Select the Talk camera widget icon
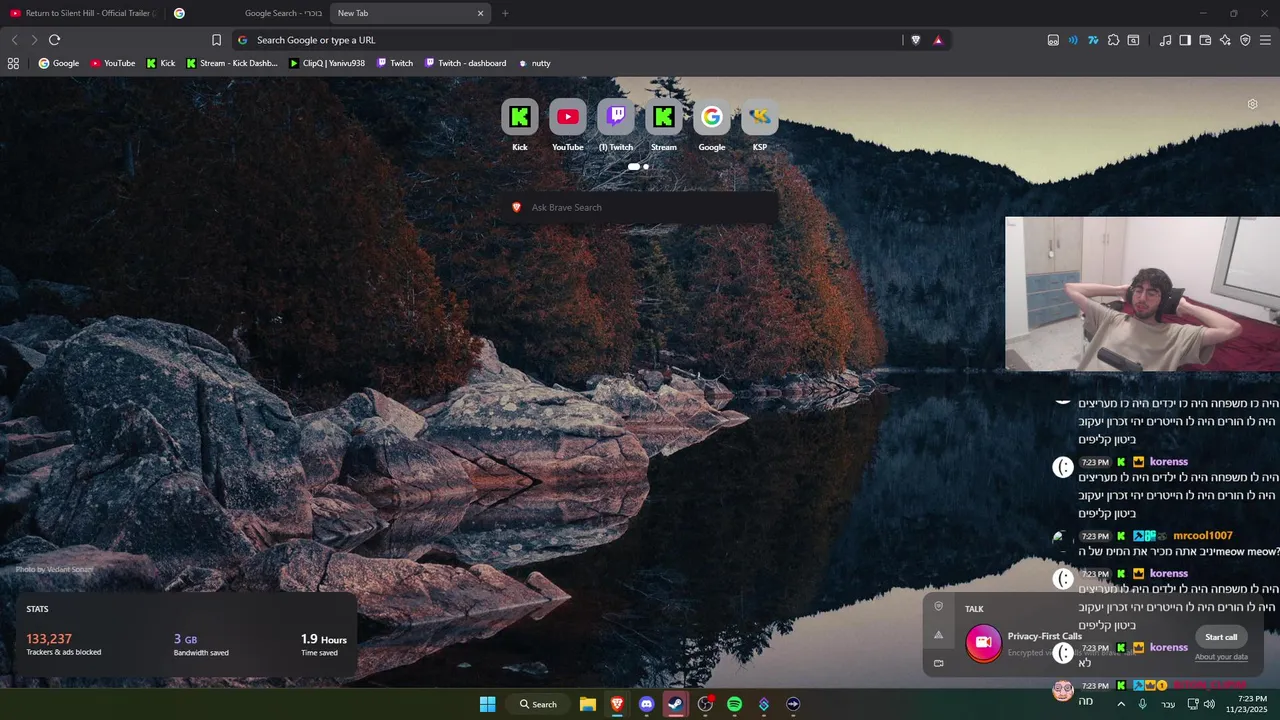The image size is (1280, 720). [938, 663]
